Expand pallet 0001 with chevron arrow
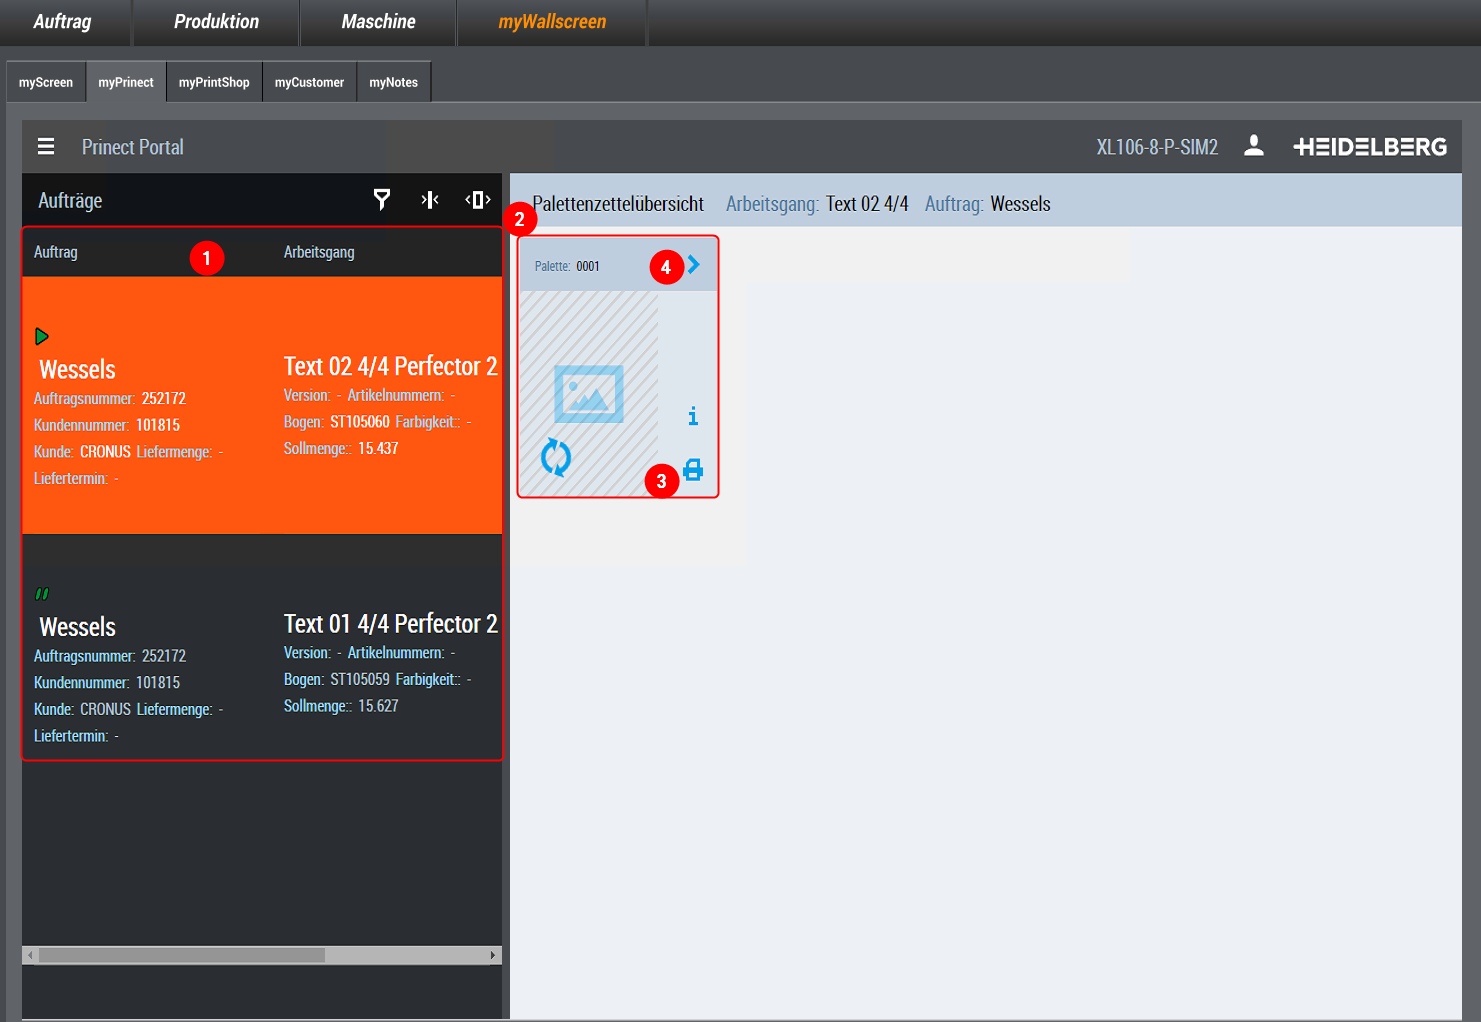 694,265
